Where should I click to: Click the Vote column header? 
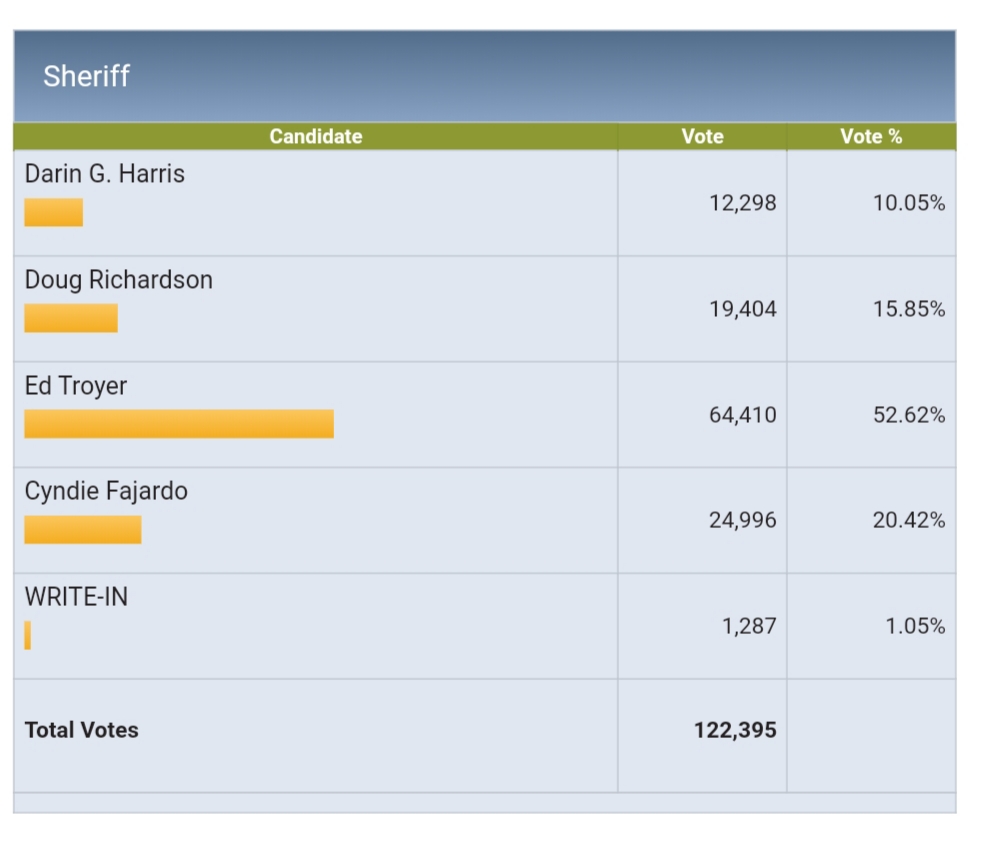point(702,136)
